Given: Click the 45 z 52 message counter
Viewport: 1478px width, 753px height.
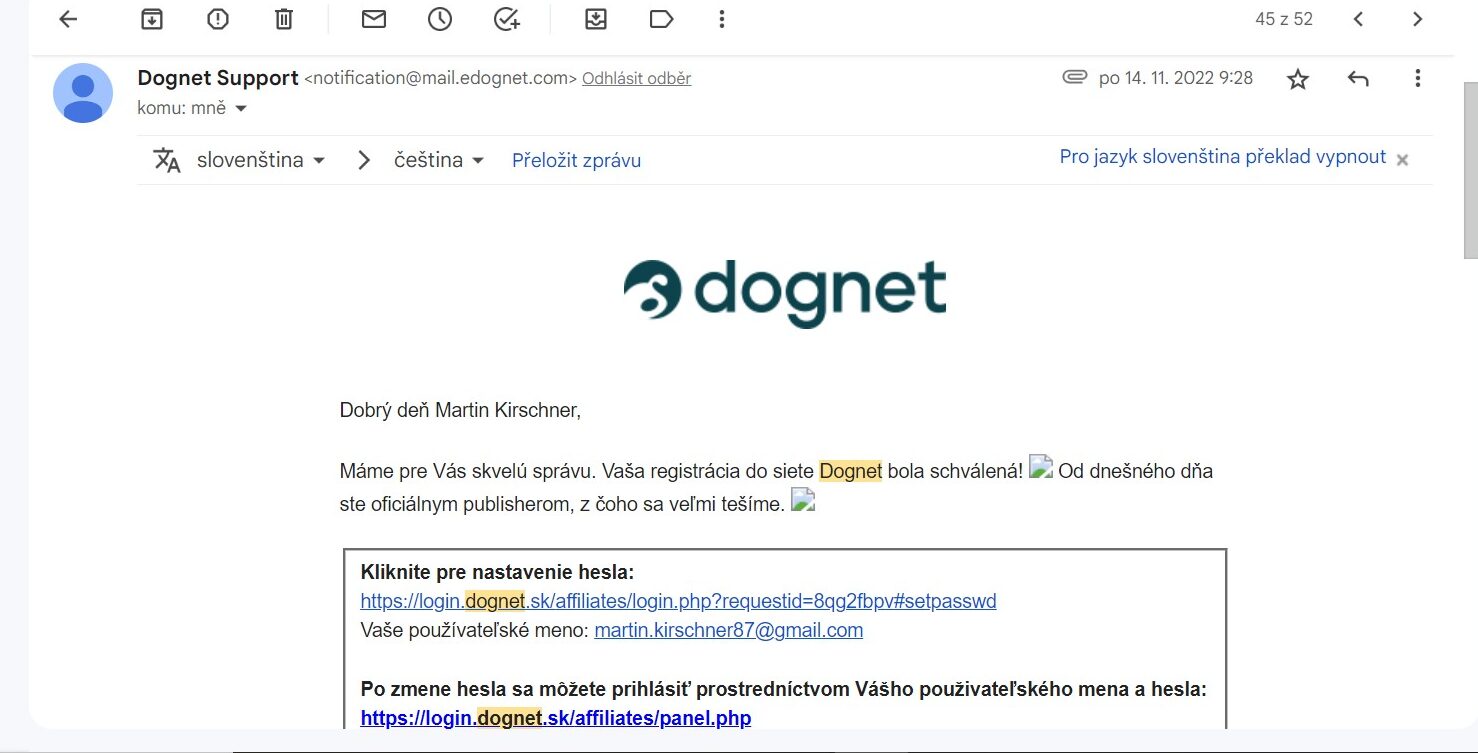Looking at the screenshot, I should 1284,19.
